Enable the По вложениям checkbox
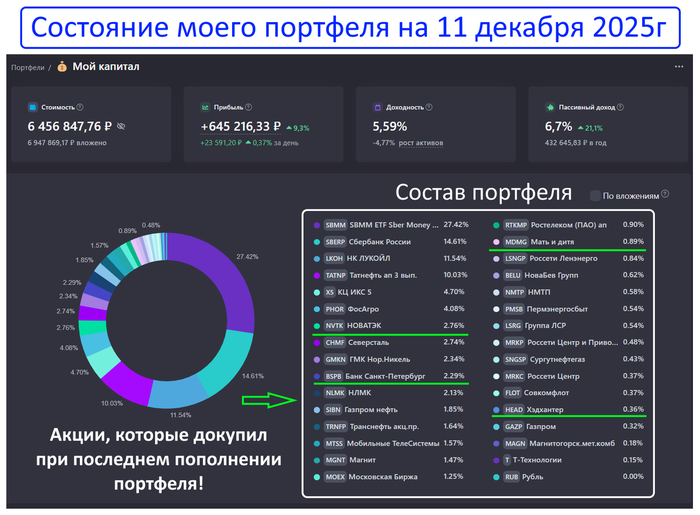 click(596, 196)
